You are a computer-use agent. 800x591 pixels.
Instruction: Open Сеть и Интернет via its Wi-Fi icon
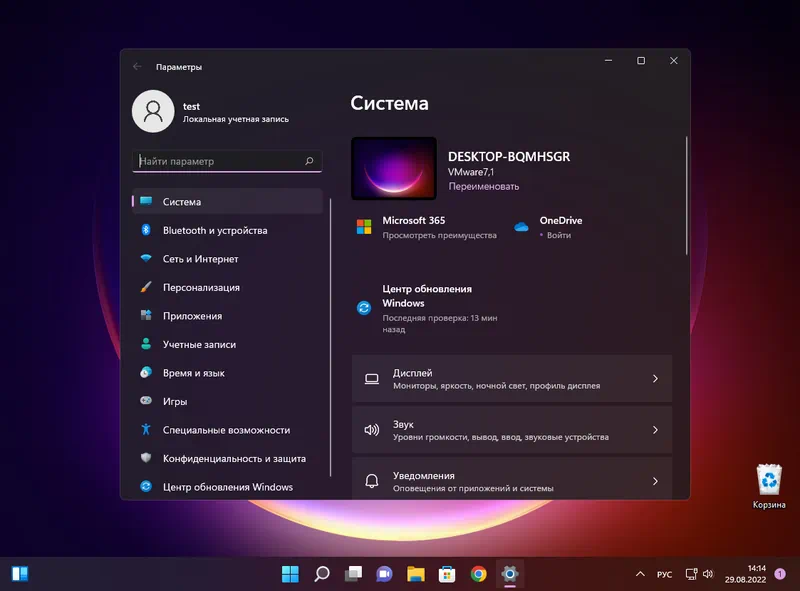pyautogui.click(x=145, y=259)
